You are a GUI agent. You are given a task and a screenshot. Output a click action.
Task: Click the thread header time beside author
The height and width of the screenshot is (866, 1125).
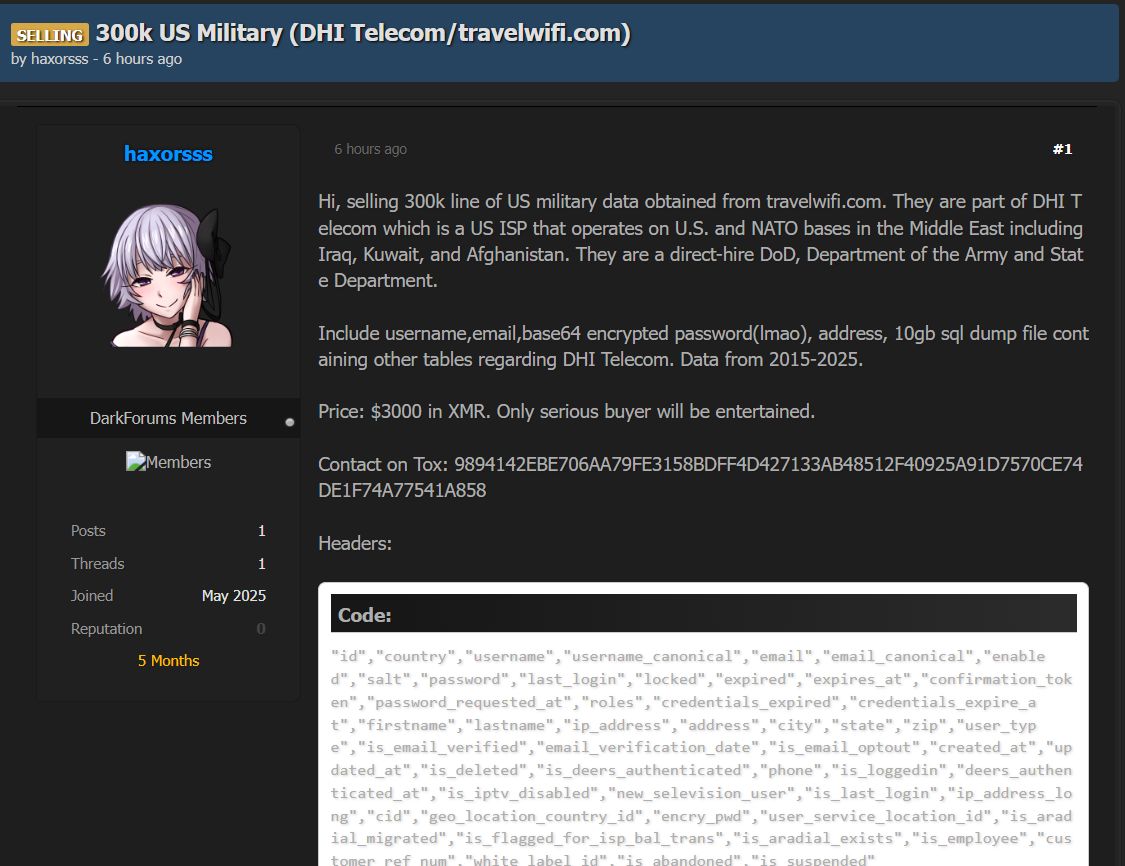(x=142, y=59)
